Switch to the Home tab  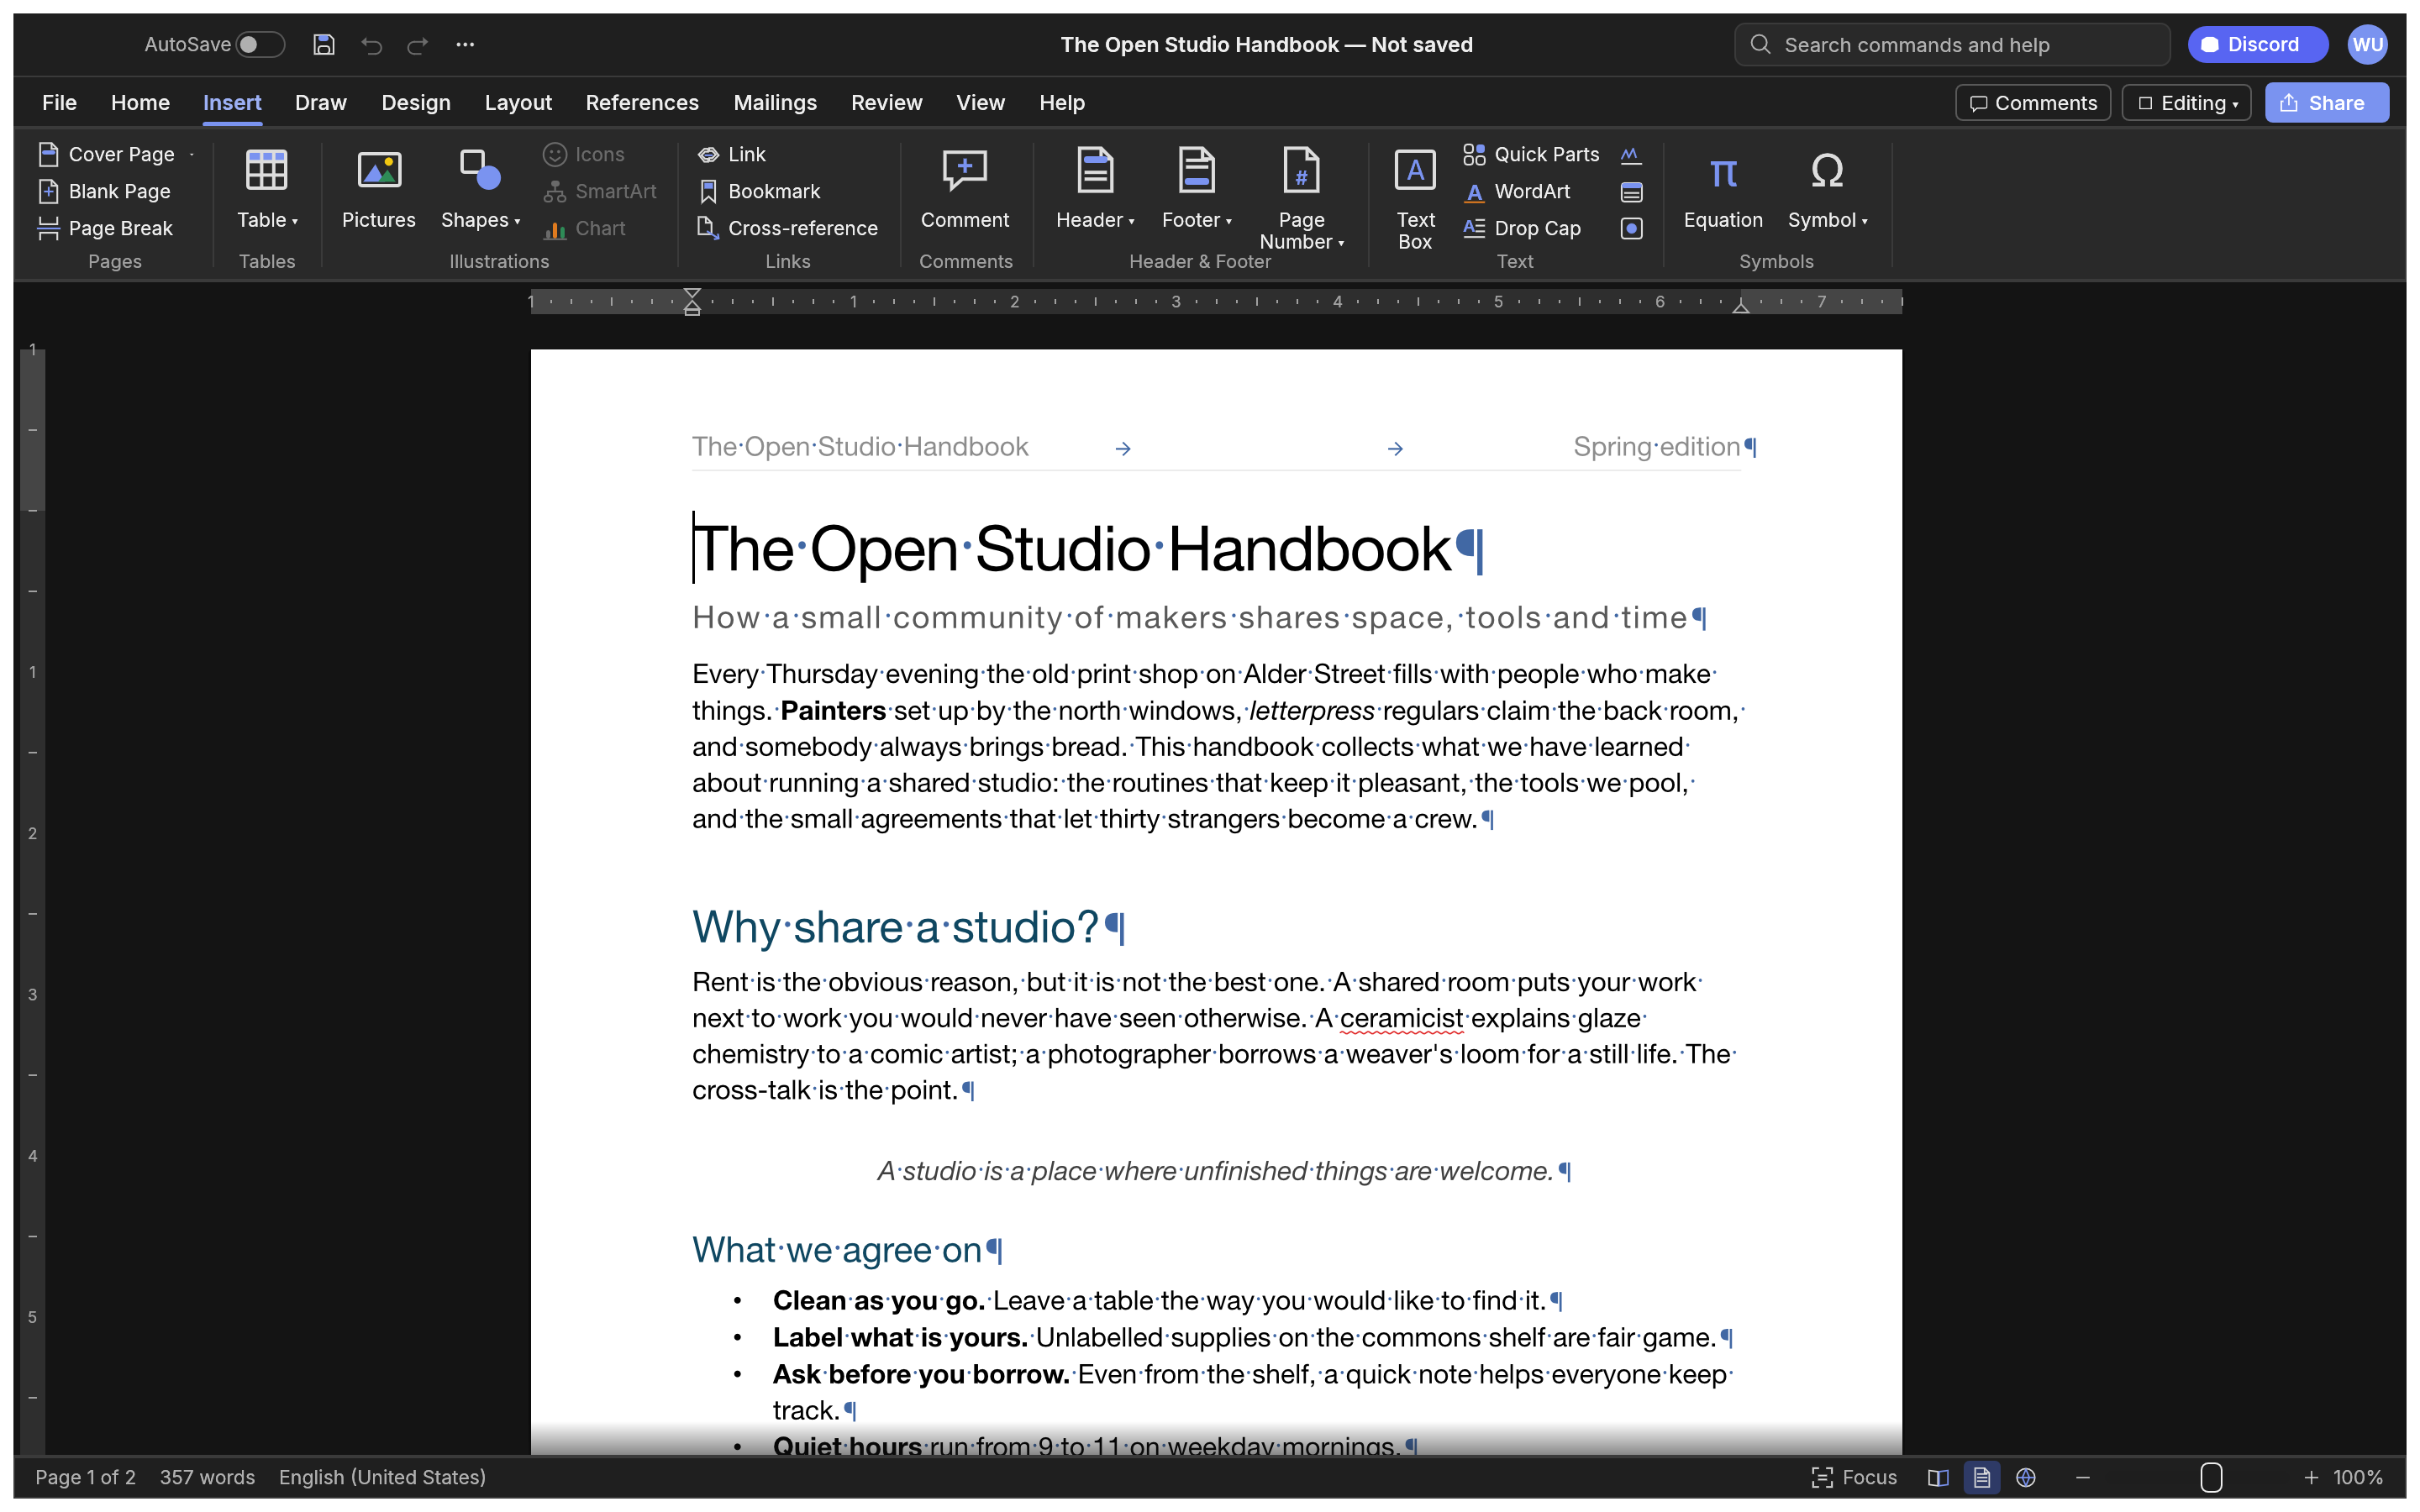click(x=140, y=103)
